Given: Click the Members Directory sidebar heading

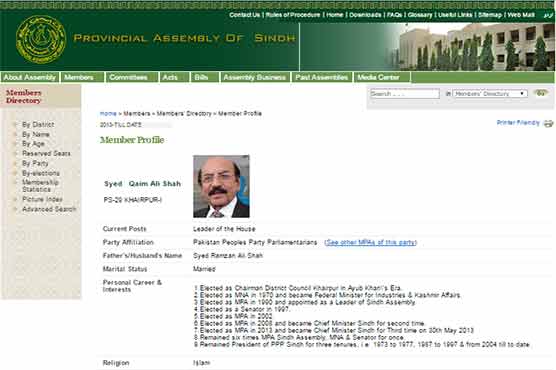Looking at the screenshot, I should point(24,96).
